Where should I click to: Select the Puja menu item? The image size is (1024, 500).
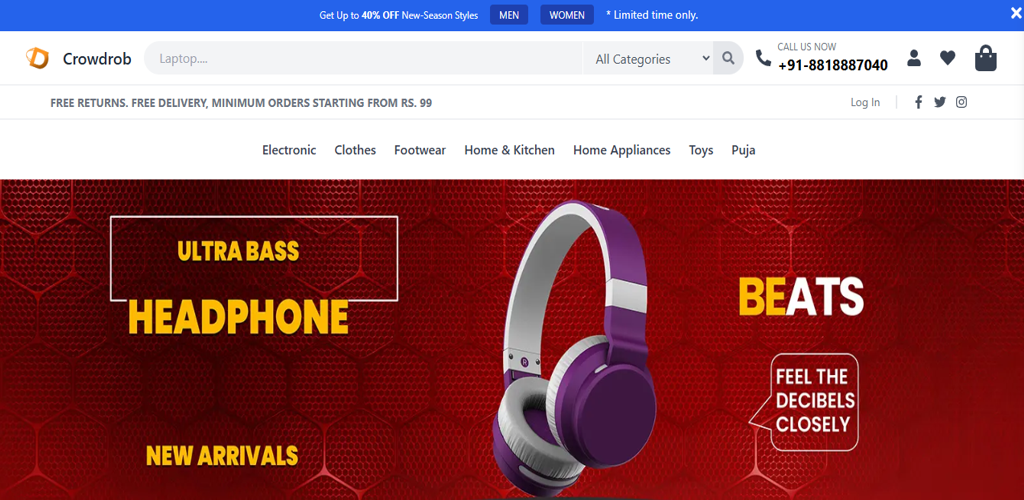tap(743, 150)
